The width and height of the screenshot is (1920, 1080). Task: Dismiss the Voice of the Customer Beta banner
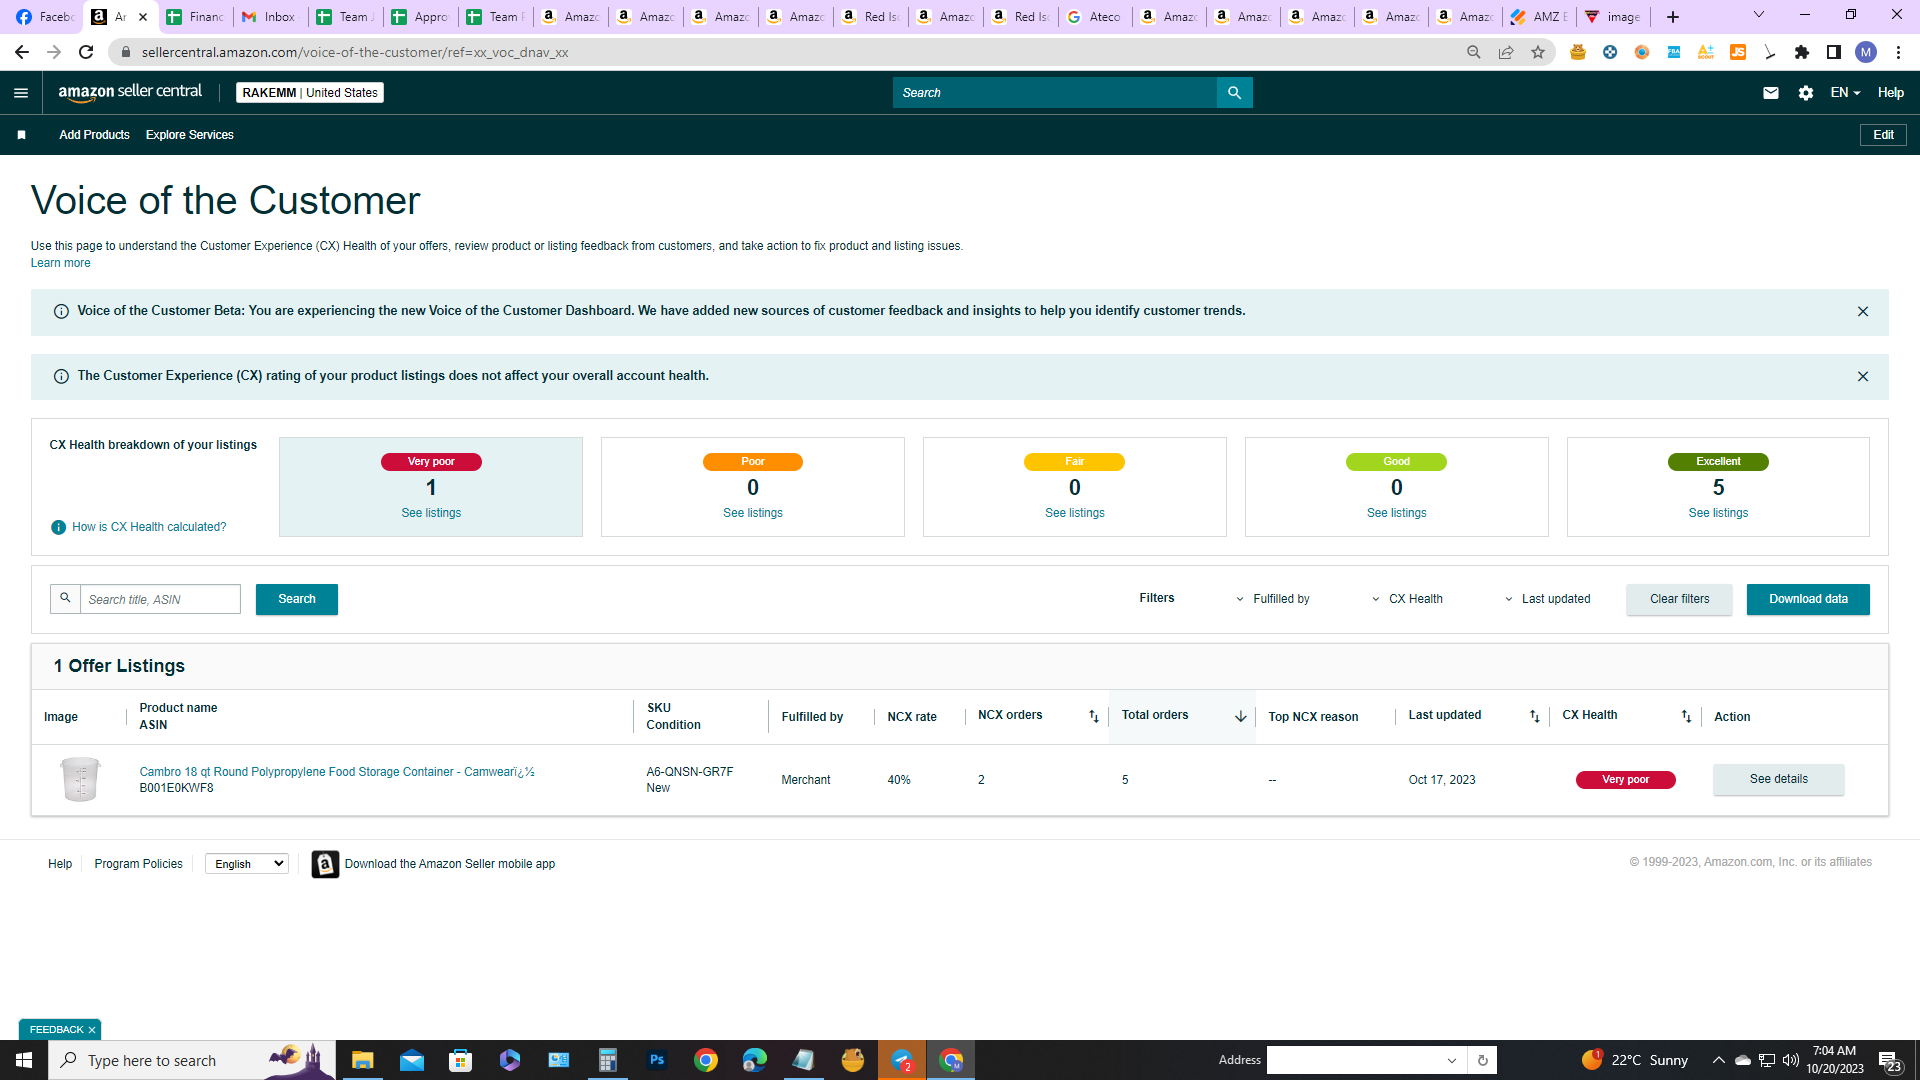(1863, 312)
